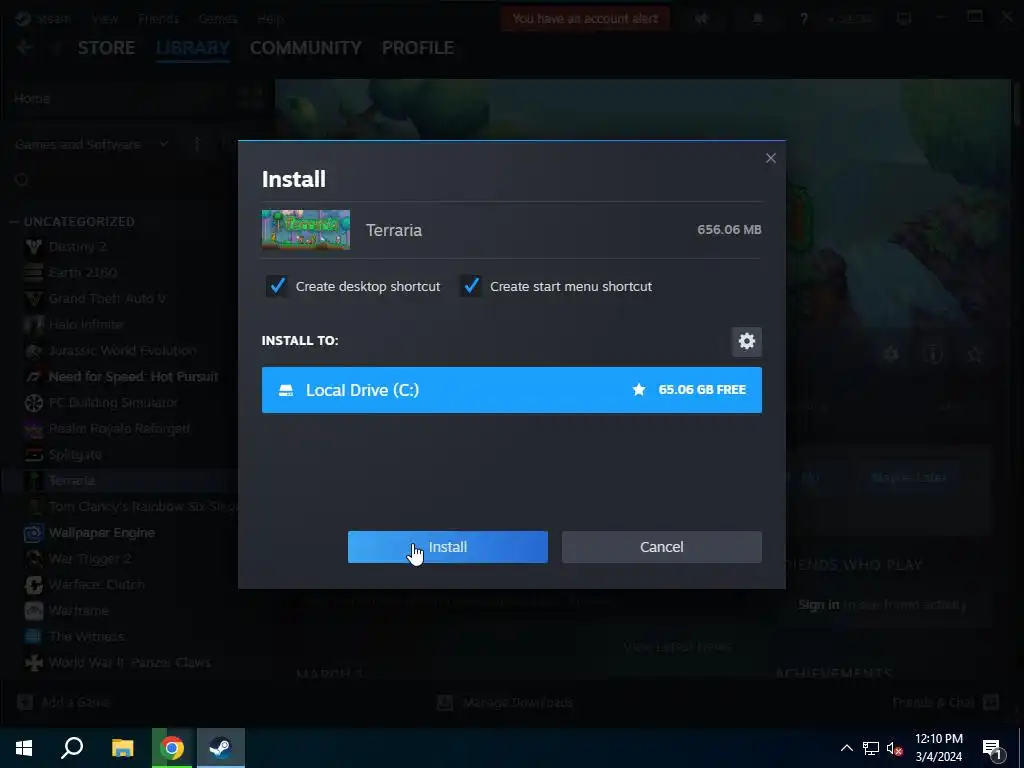This screenshot has width=1024, height=768.
Task: Select War Trigger 2 in library
Action: coord(90,558)
